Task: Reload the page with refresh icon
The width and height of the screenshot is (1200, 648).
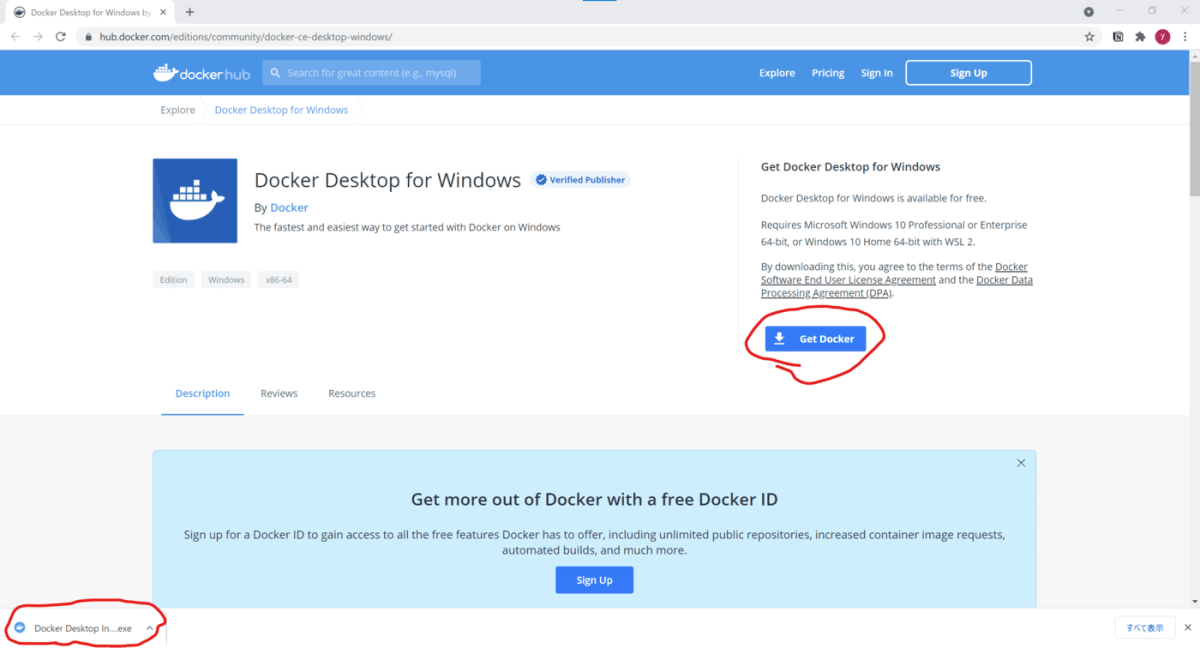Action: (x=61, y=36)
